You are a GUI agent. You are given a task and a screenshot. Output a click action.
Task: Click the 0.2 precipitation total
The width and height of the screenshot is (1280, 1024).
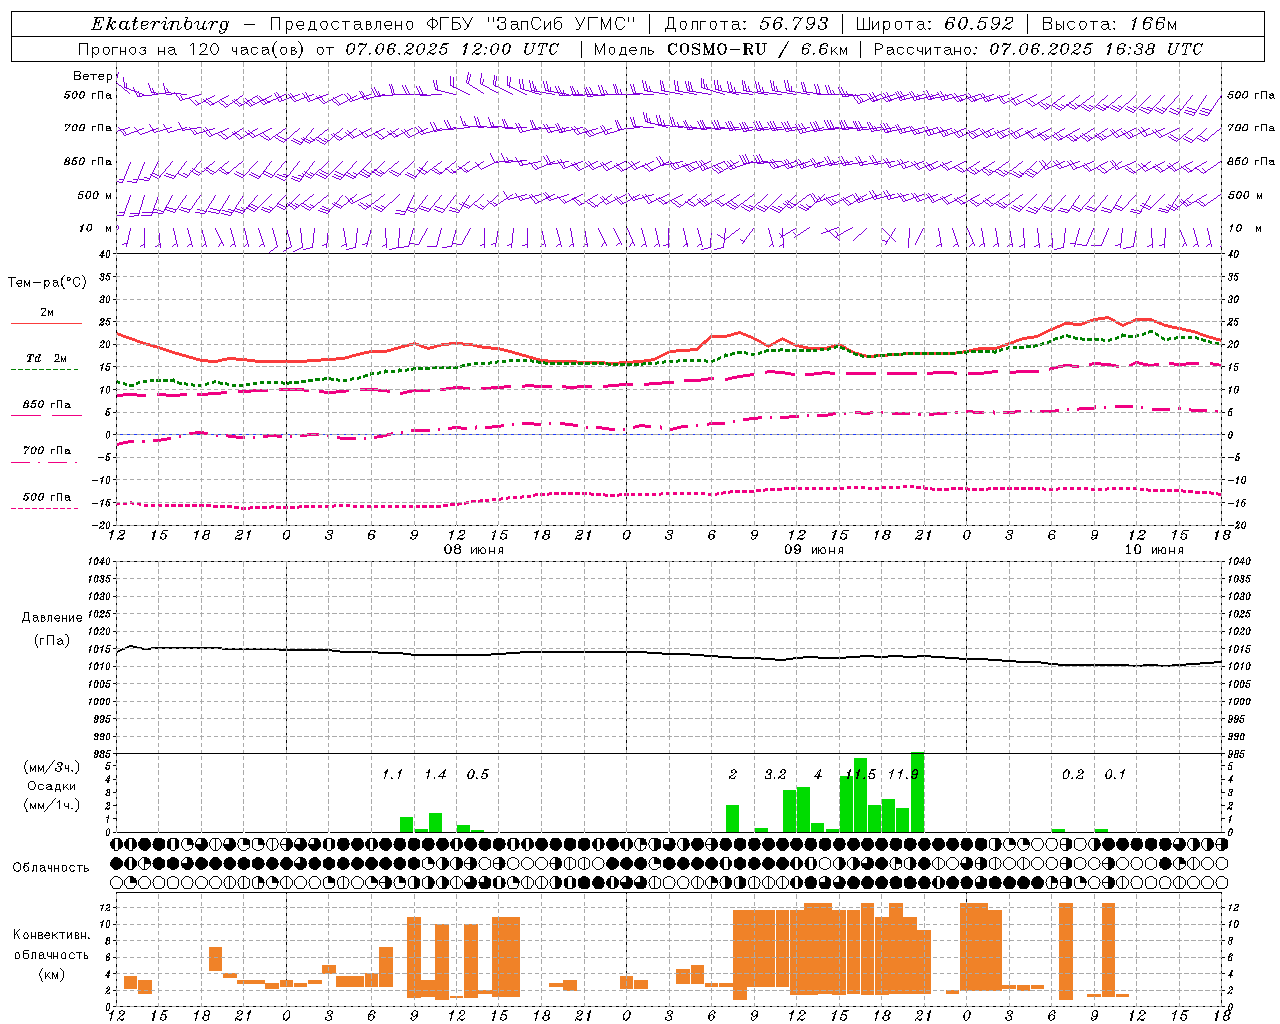[1073, 775]
